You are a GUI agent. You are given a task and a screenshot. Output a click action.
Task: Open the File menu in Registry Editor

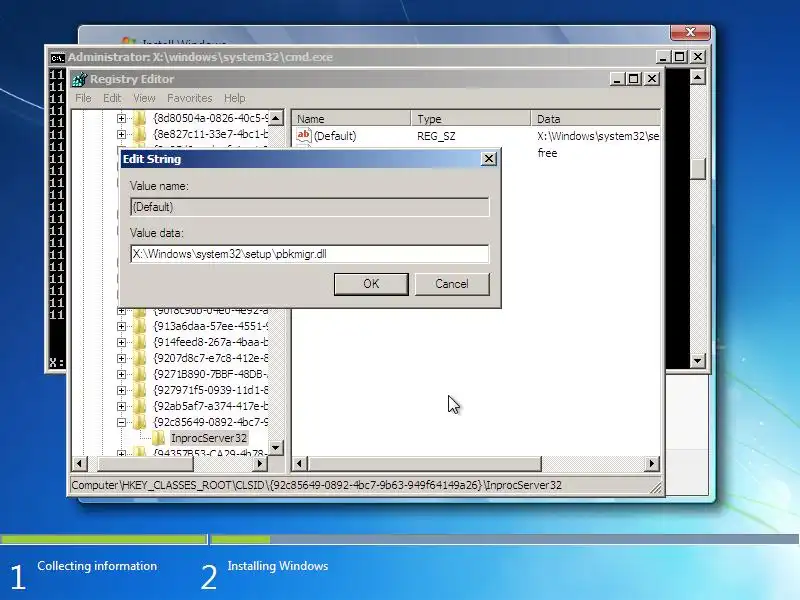pos(83,98)
